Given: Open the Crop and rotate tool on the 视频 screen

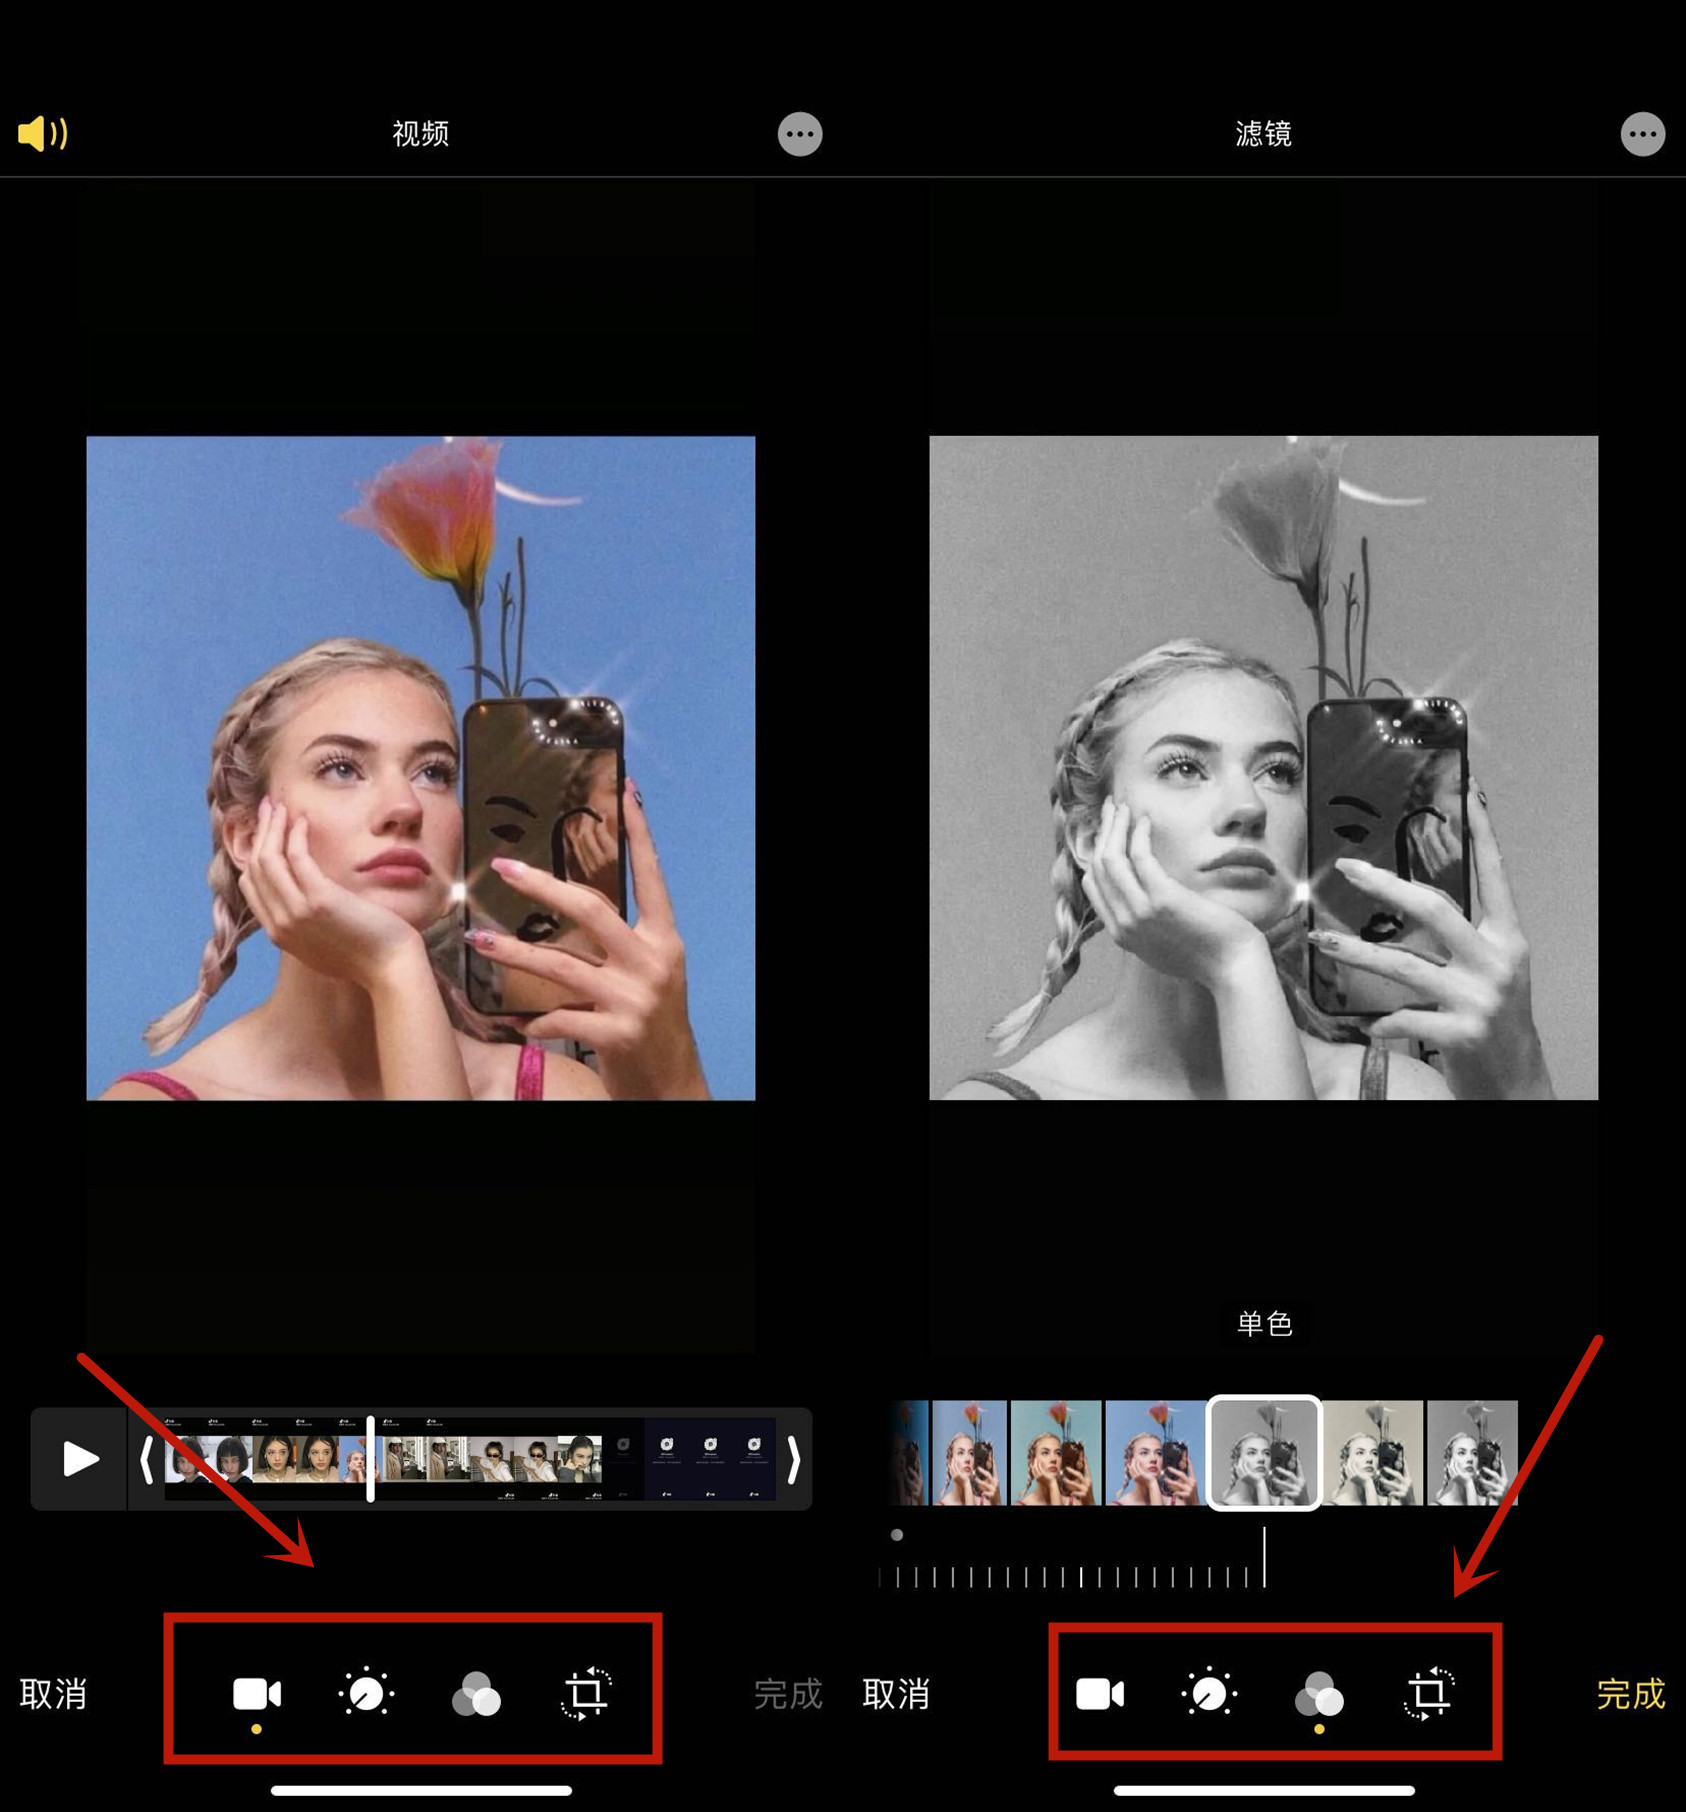Looking at the screenshot, I should pos(586,1694).
